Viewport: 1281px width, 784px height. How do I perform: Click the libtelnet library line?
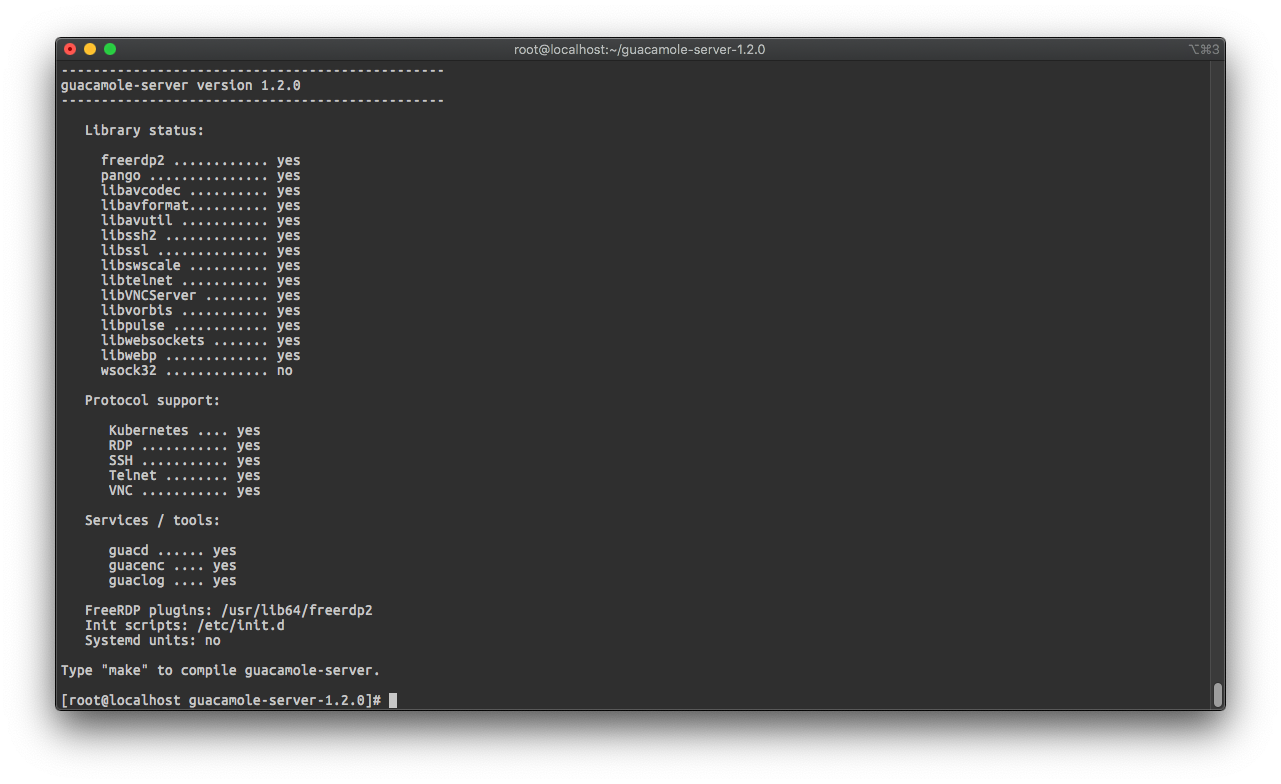200,280
